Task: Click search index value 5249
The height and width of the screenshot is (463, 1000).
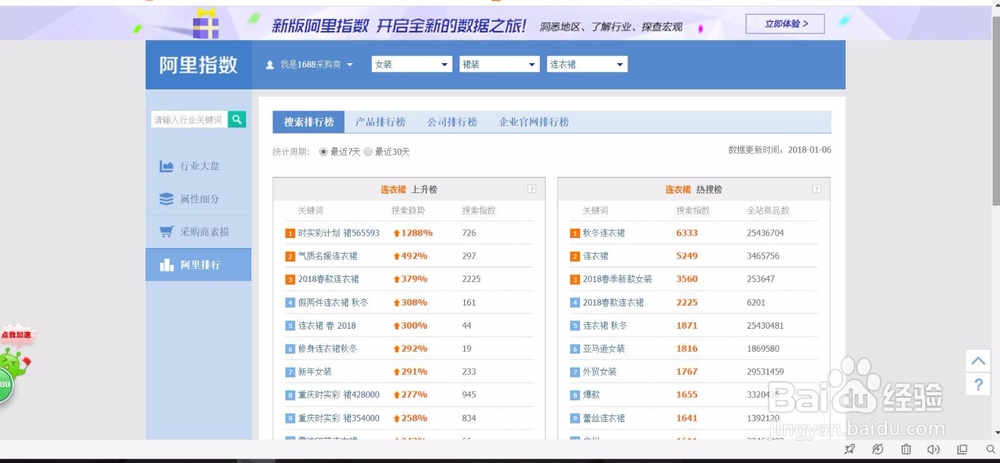Action: click(687, 256)
